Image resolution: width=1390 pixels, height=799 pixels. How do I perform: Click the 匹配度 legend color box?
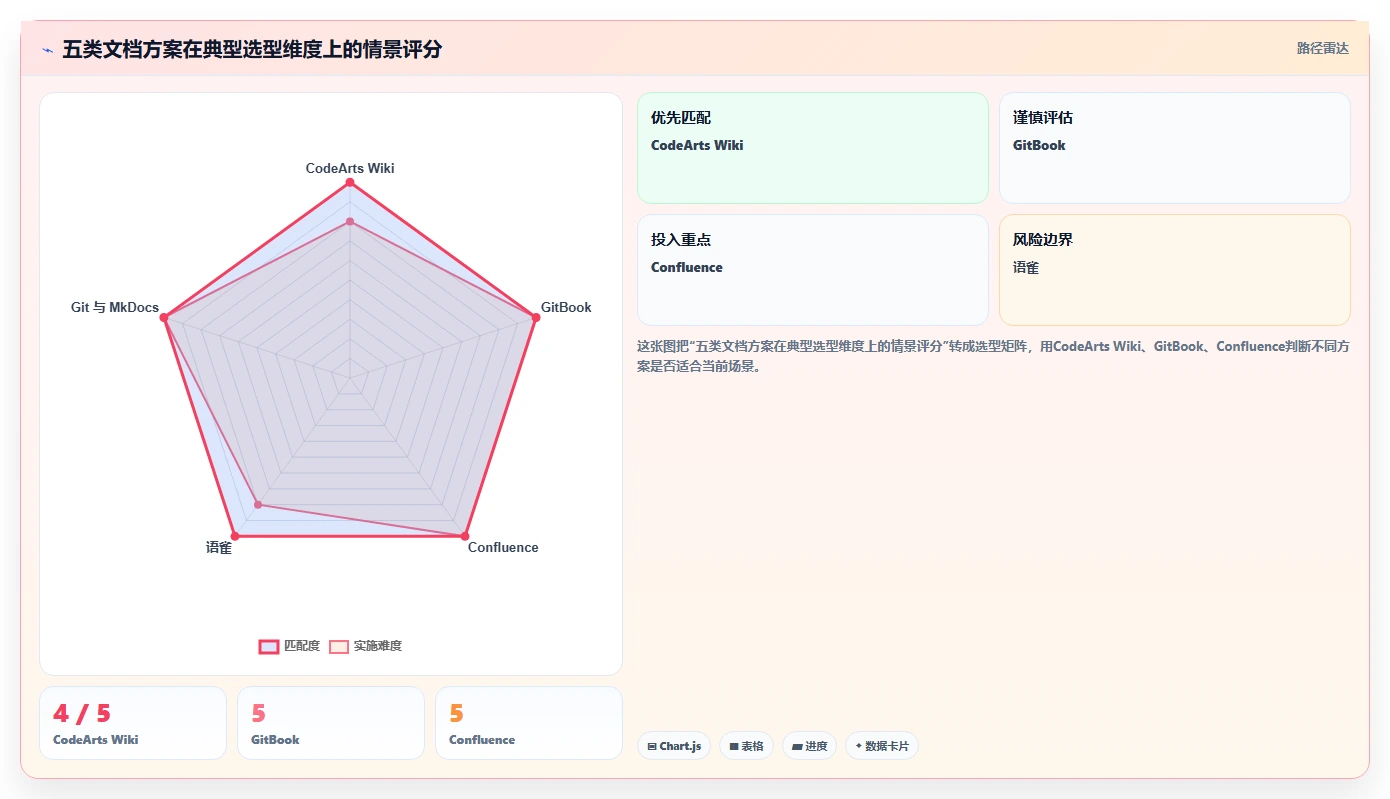click(269, 646)
